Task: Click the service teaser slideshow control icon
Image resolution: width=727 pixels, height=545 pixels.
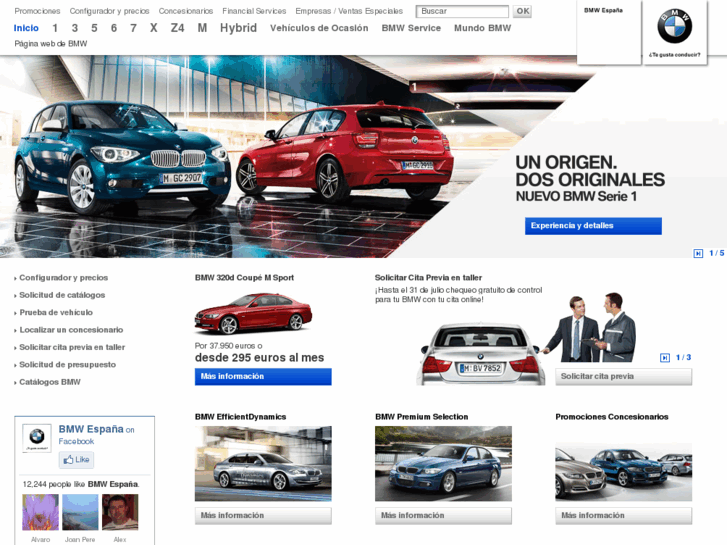Action: 665,358
